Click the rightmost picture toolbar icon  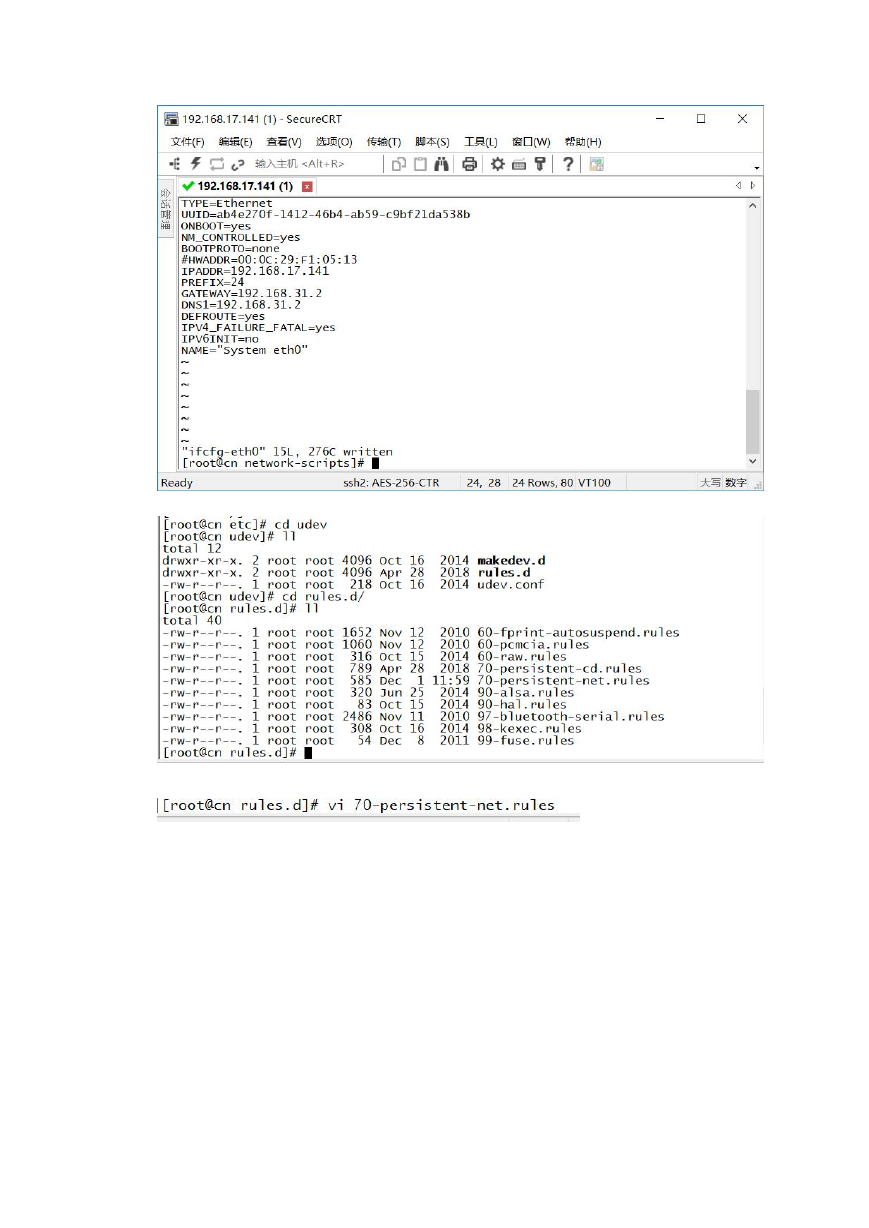[x=596, y=164]
